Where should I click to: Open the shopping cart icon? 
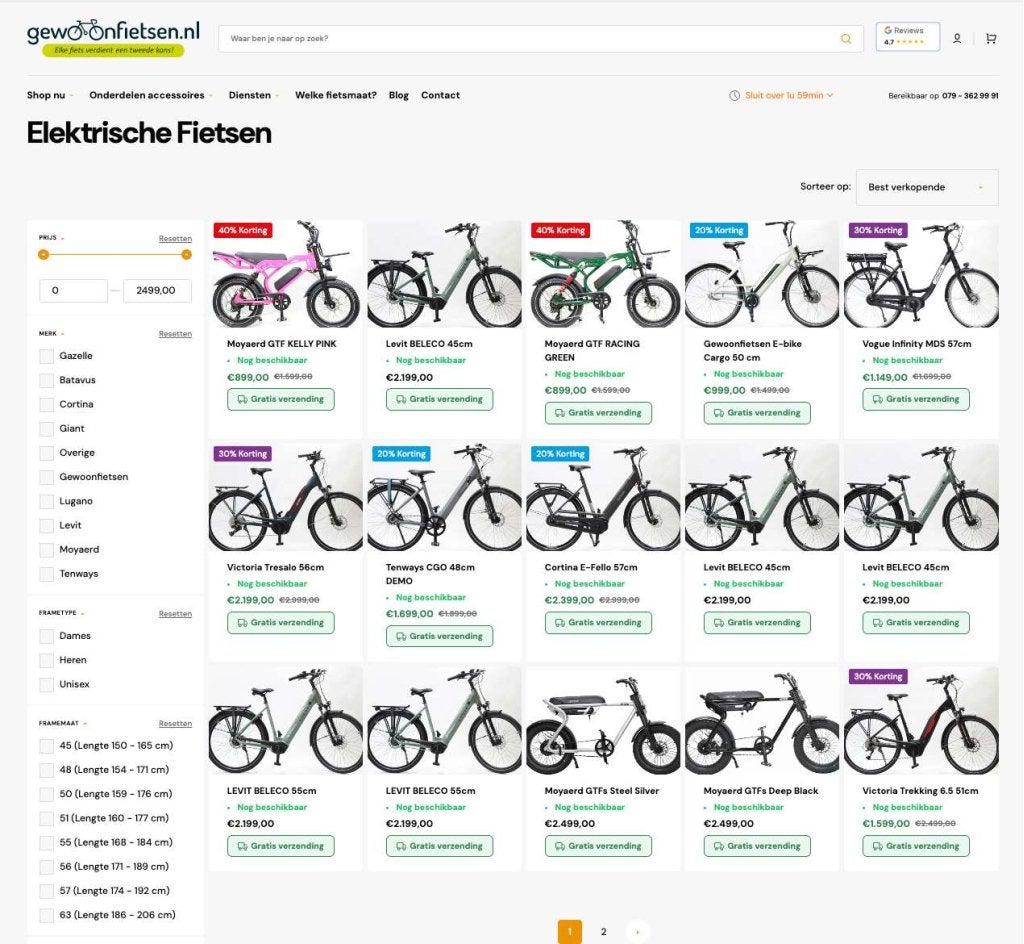pos(991,39)
